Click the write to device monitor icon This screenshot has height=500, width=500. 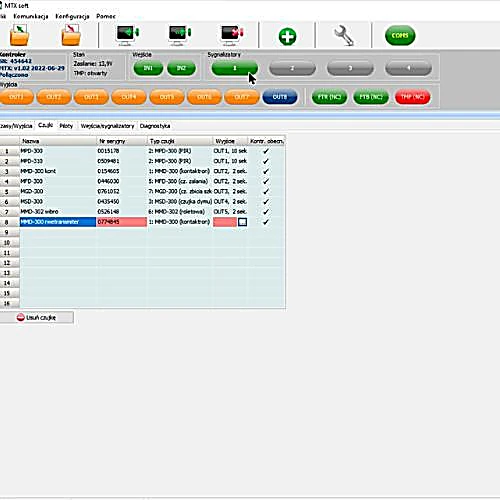click(179, 35)
